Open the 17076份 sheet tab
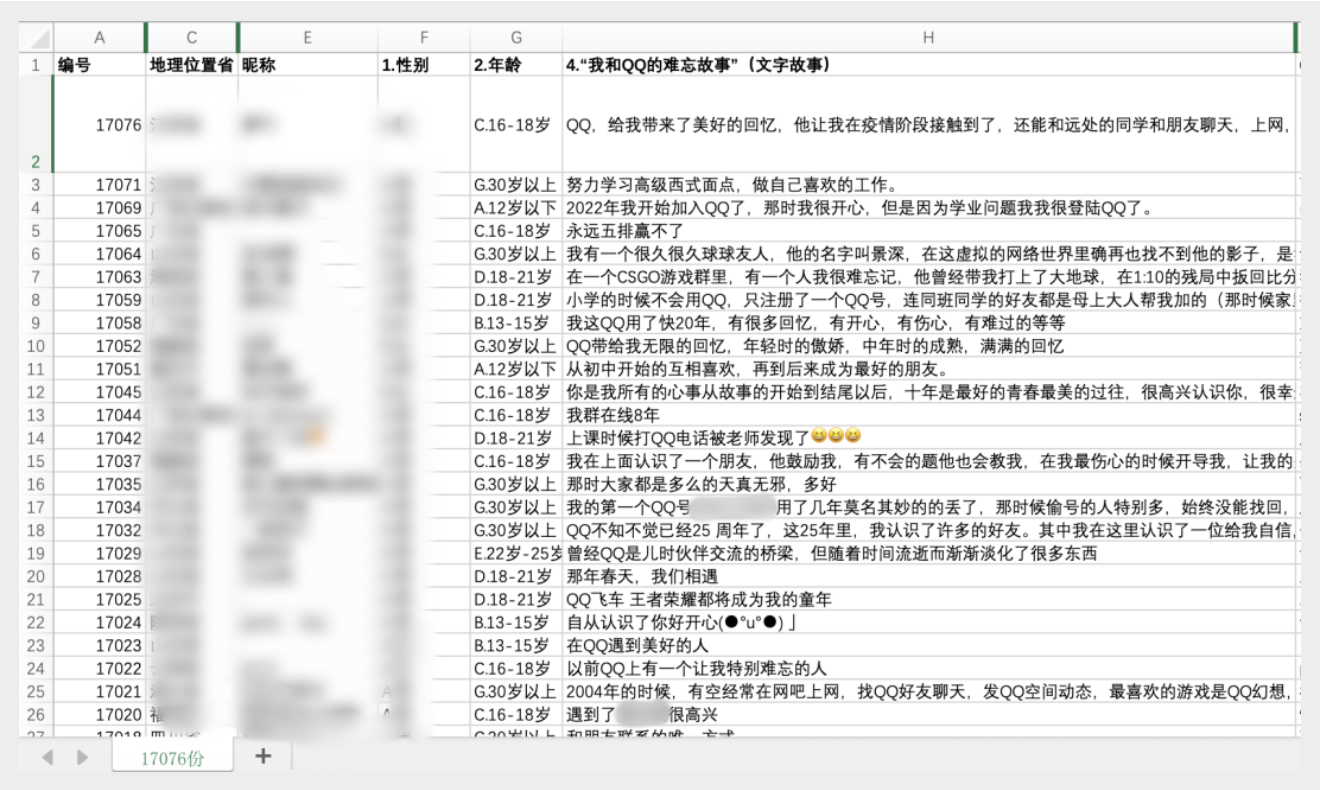The height and width of the screenshot is (790, 1320). pos(172,757)
